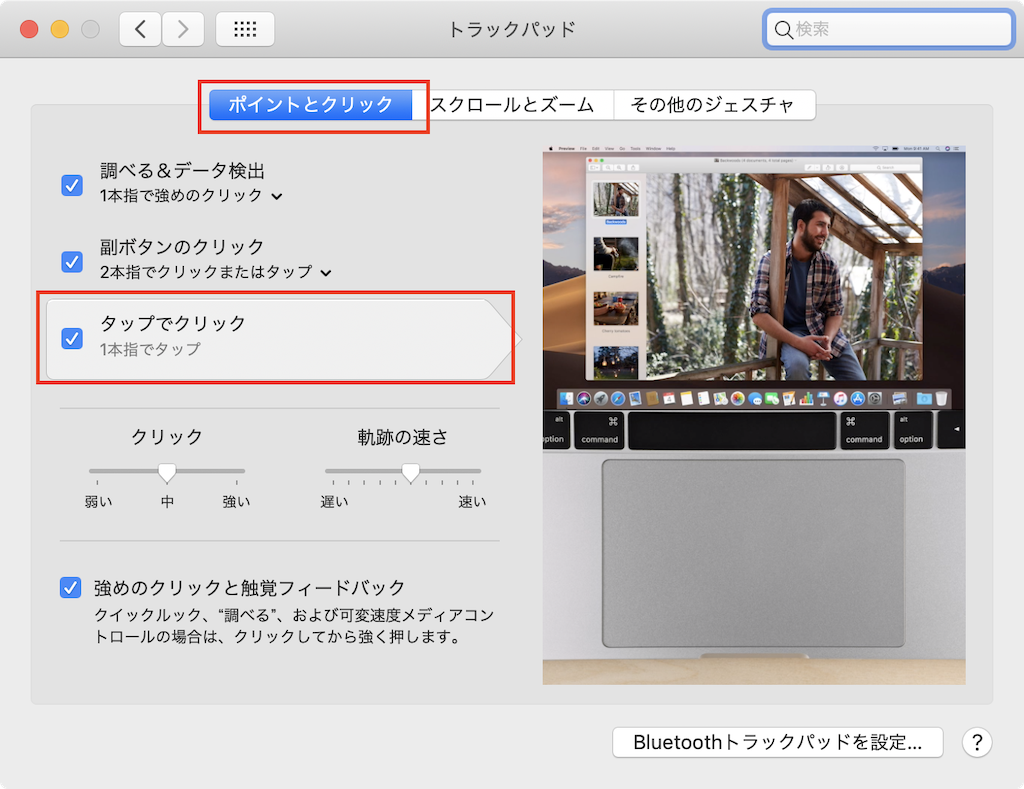Disable the 副ボタンのクリック checkbox

(70, 262)
